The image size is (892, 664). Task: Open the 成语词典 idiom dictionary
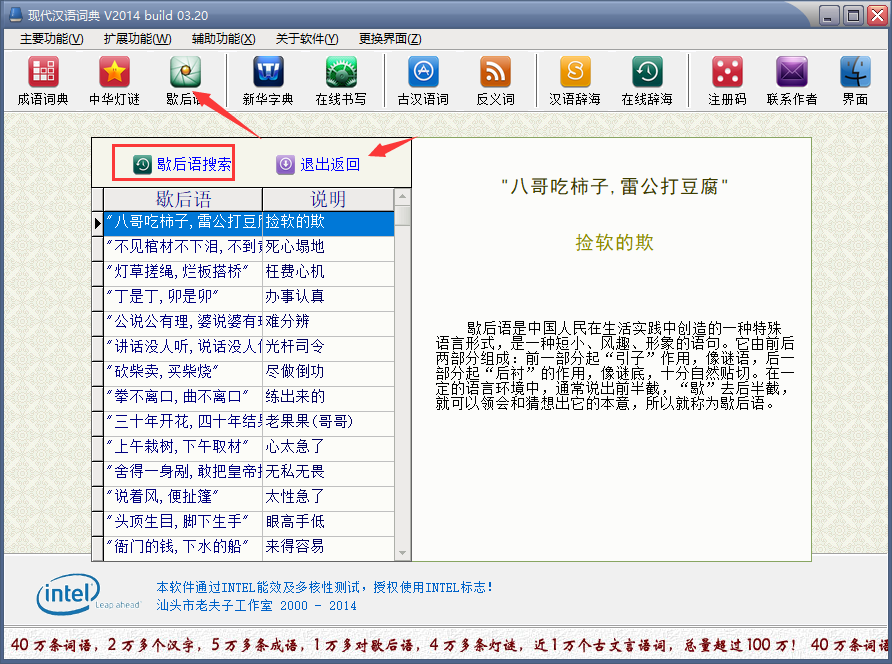(43, 80)
